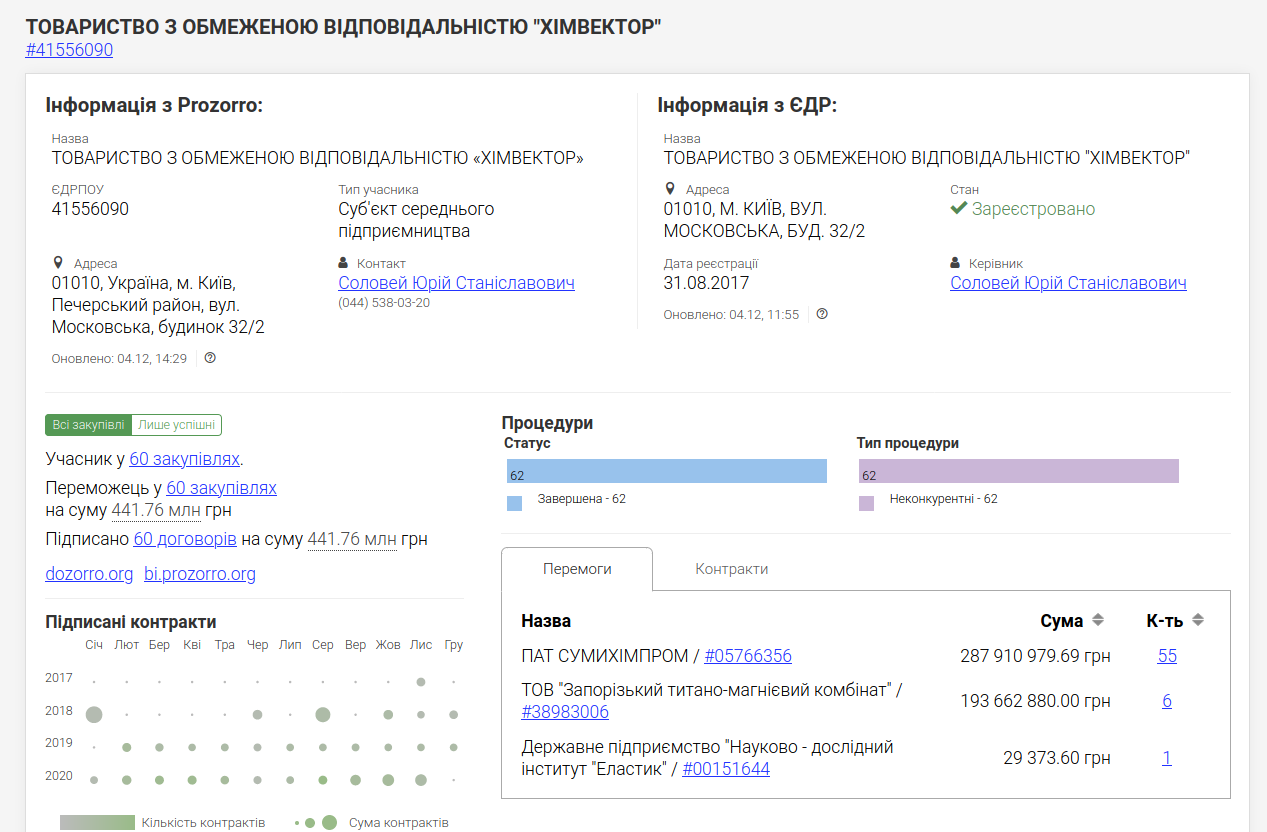
Task: Select the Всі закупівлі filter option
Action: point(87,424)
